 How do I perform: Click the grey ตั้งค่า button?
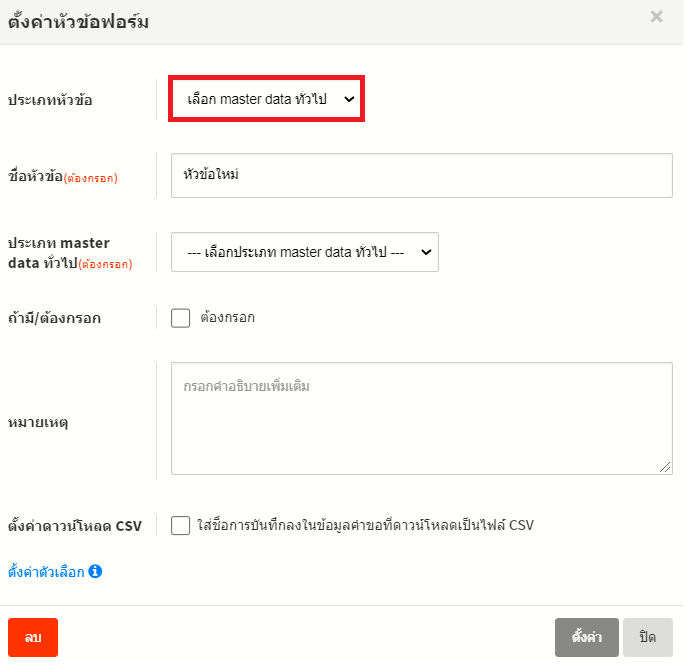coord(585,637)
